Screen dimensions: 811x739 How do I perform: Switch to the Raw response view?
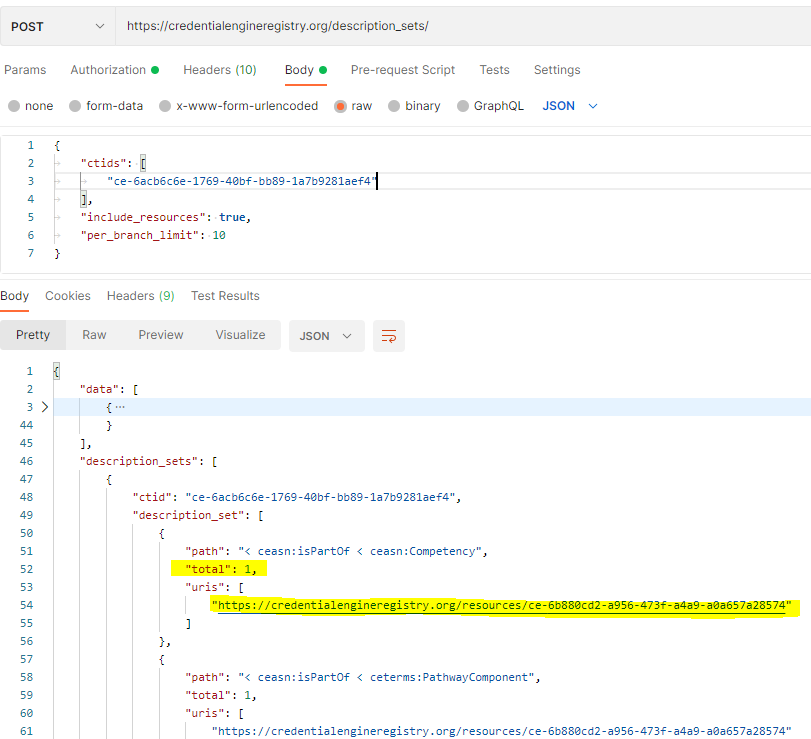(x=94, y=335)
